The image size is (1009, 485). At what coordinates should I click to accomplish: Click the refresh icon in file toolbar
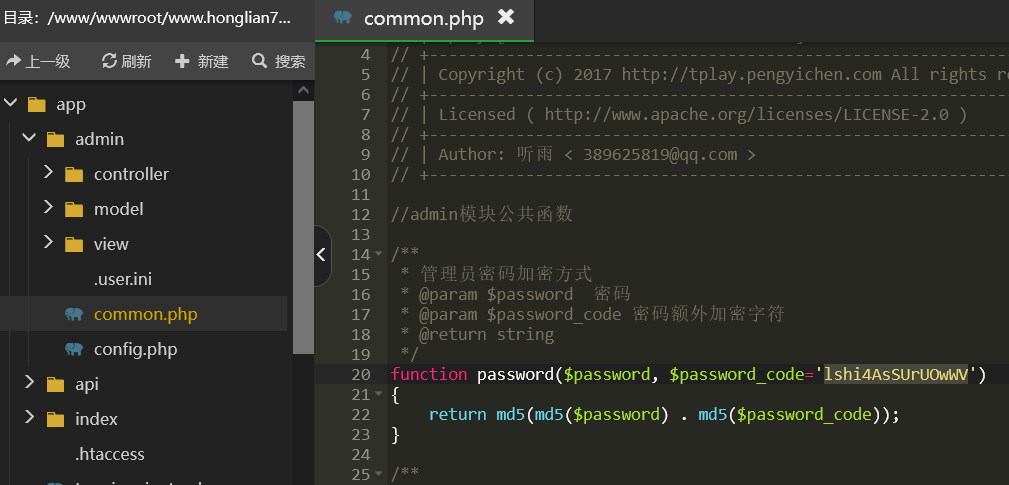(110, 62)
